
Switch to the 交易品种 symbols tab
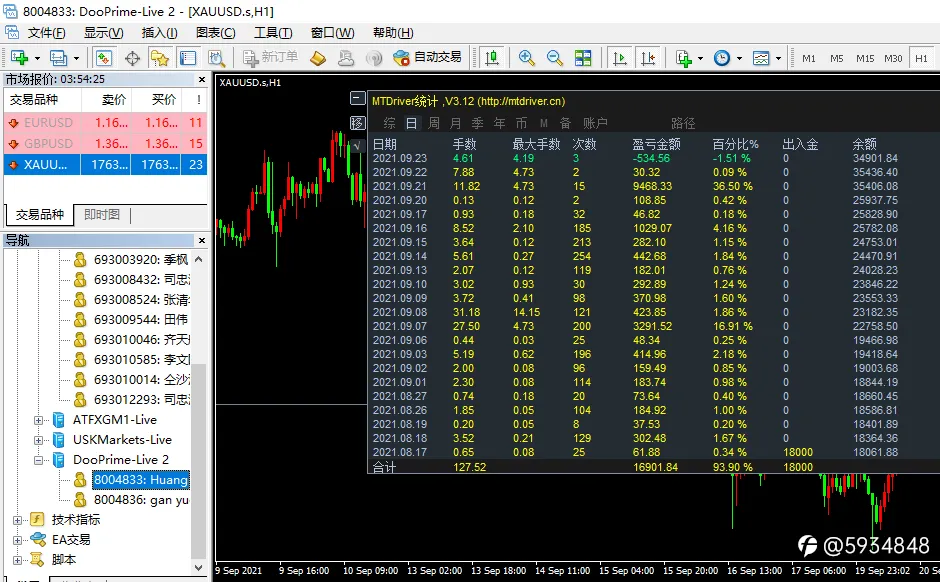40,215
